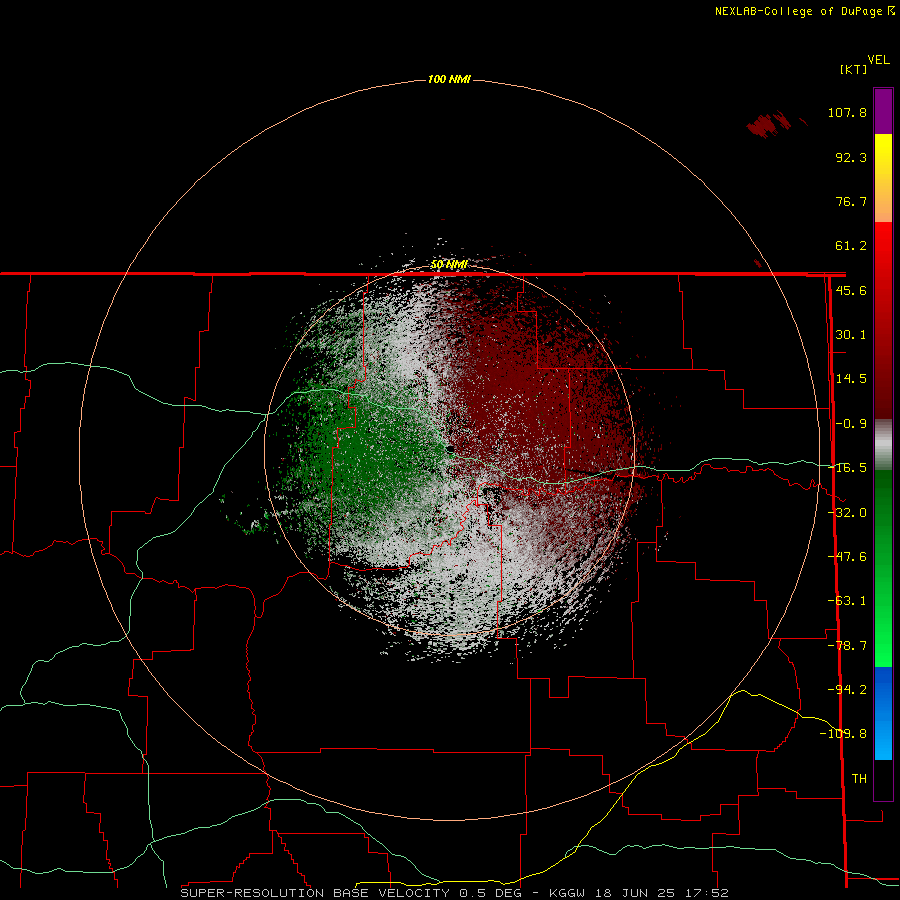The height and width of the screenshot is (900, 900).
Task: Click the 30.1 velocity scale value
Action: pos(851,335)
